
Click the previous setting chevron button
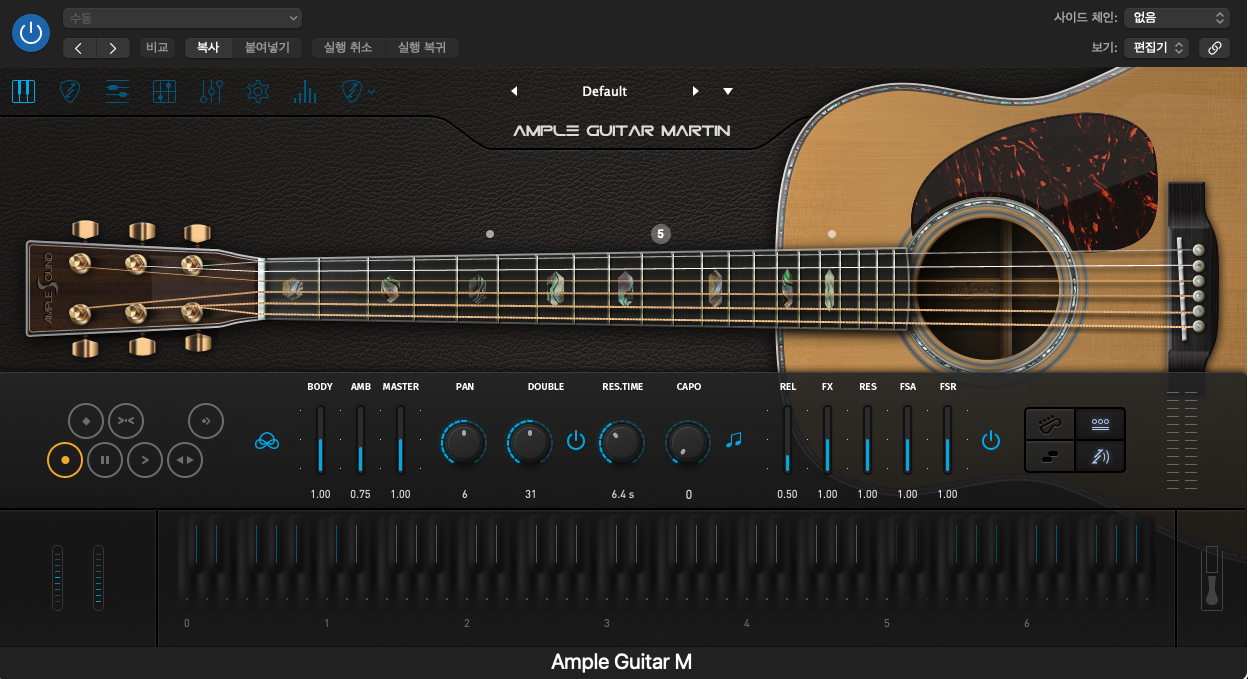point(79,48)
